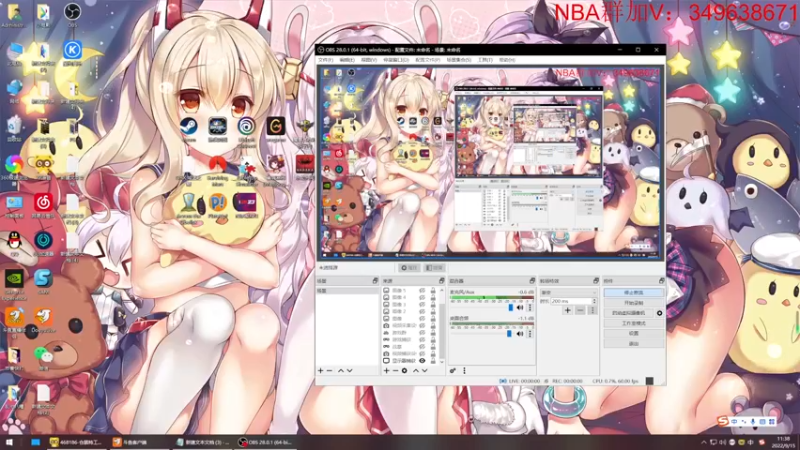Enable Studio Mode (工作室模式)

coord(634,323)
